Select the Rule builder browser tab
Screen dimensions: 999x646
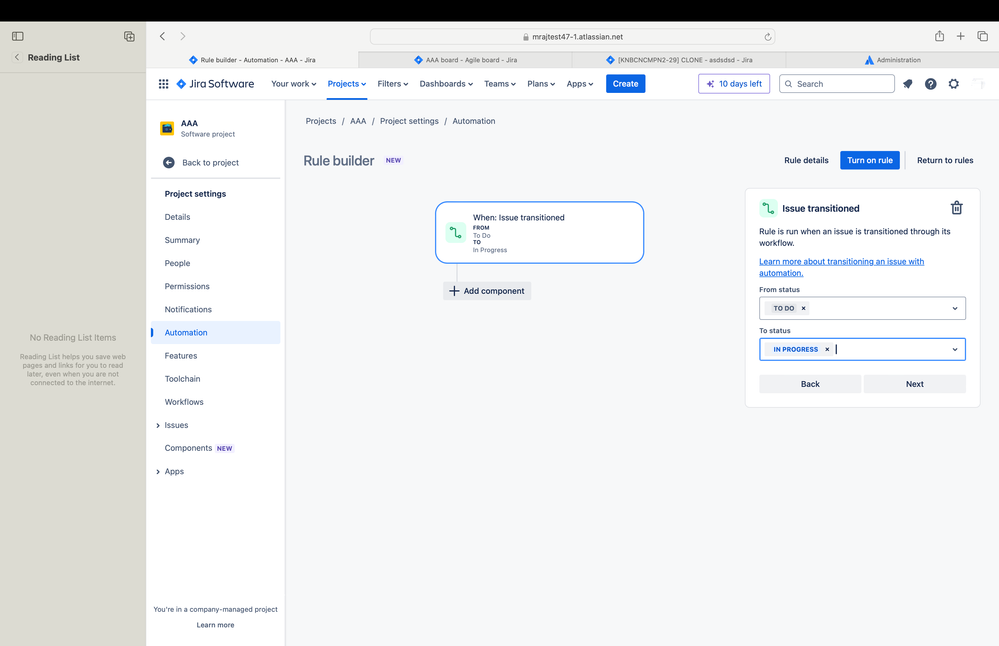(252, 60)
